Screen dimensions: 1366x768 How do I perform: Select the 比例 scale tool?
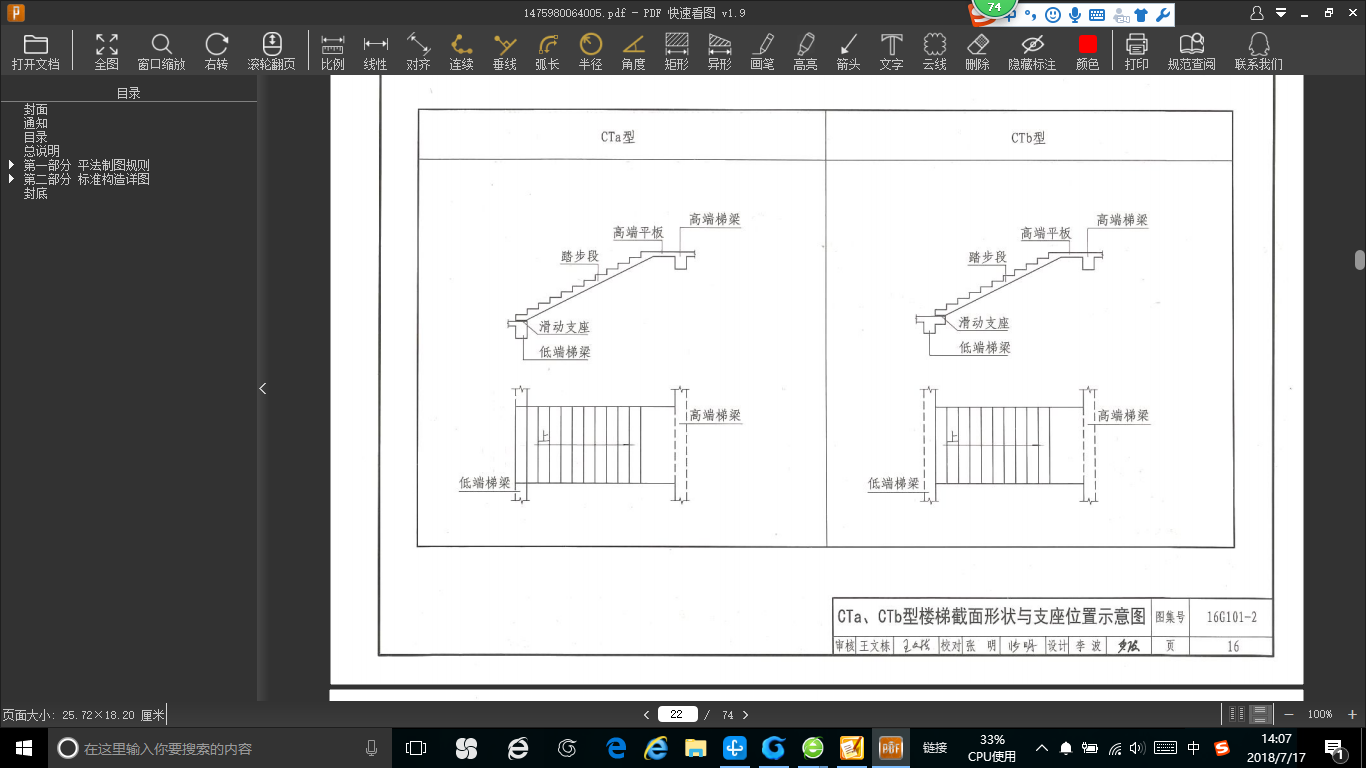(333, 50)
